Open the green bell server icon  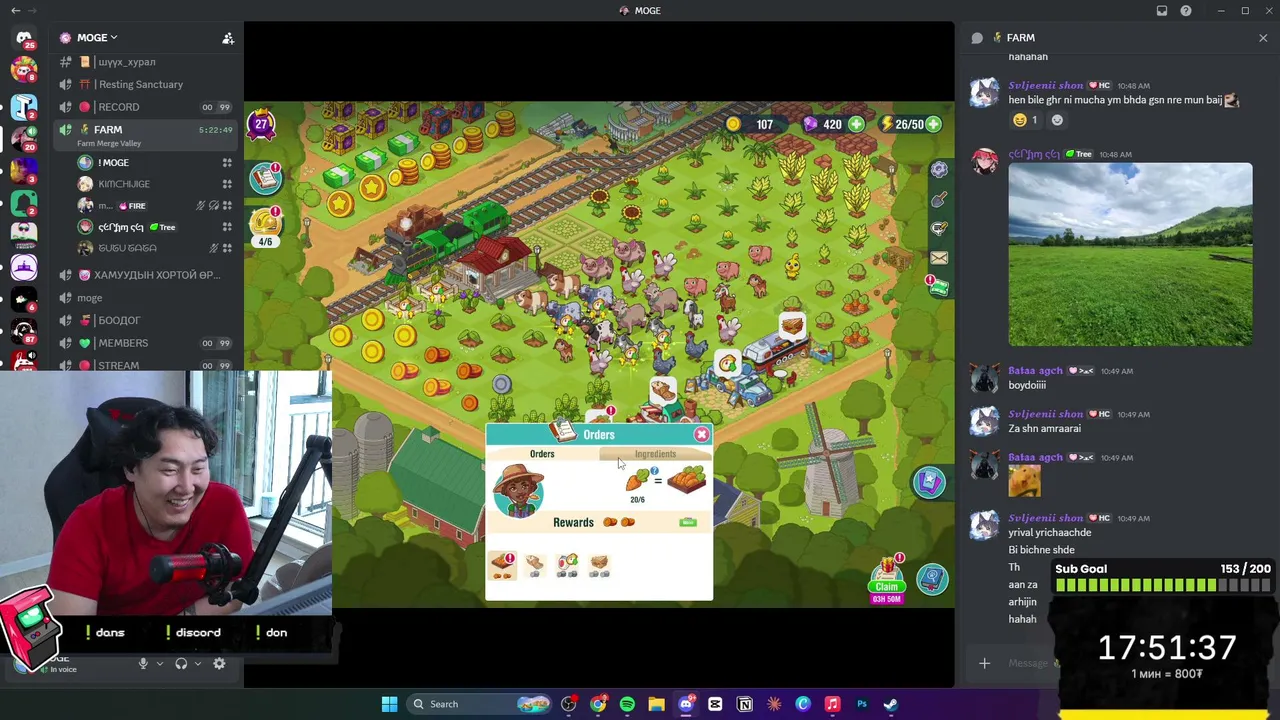[24, 203]
